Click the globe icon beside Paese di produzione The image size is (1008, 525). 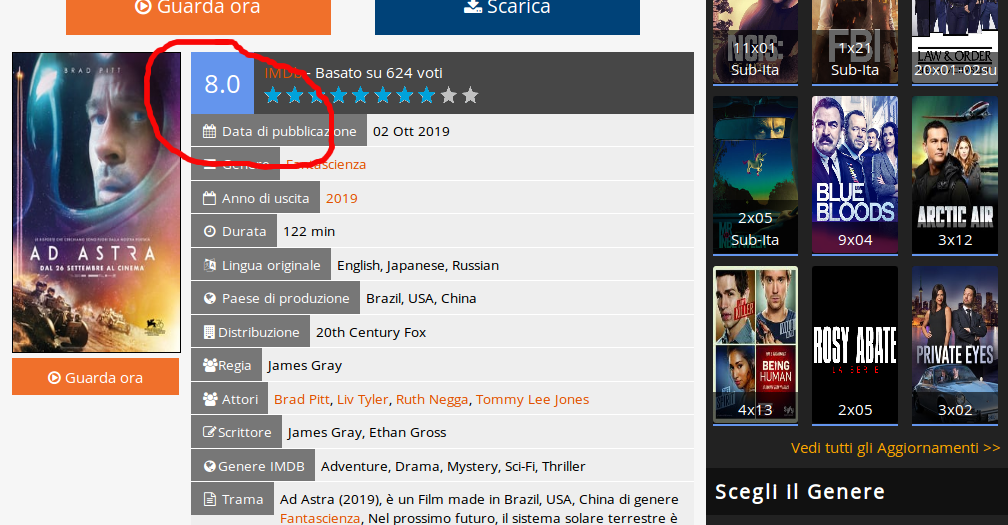point(209,298)
